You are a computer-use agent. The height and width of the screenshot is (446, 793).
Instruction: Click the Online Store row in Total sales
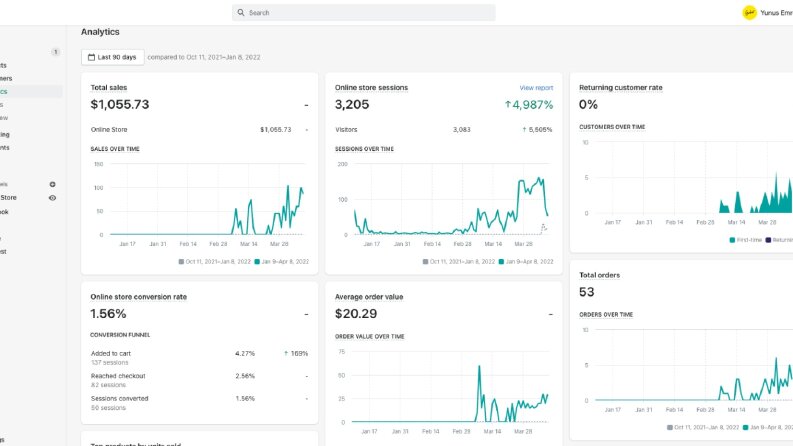pyautogui.click(x=200, y=129)
